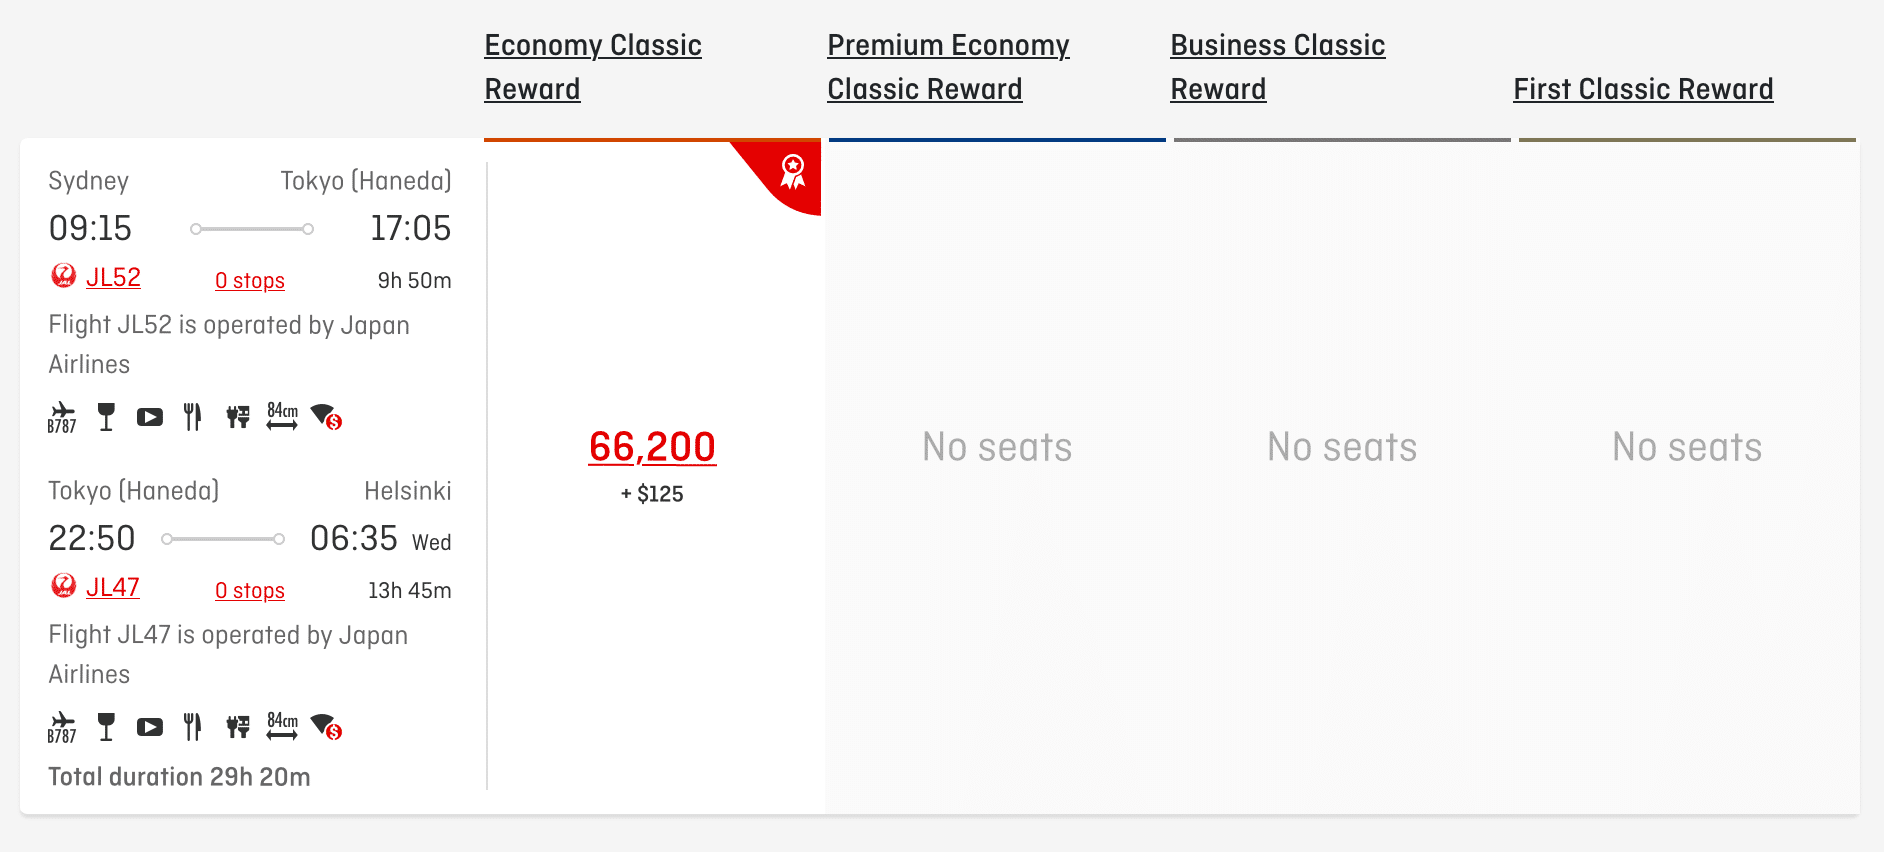Click the in-flight video icon for flight JL47
Screen dimensions: 1884x852
(150, 727)
